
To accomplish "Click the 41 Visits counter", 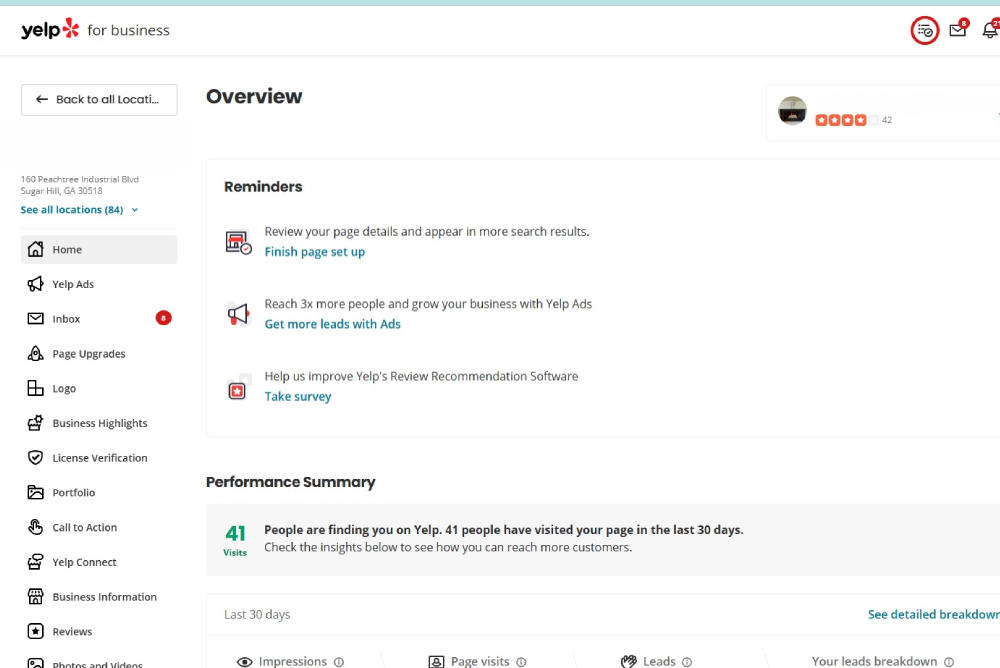I will pos(235,540).
